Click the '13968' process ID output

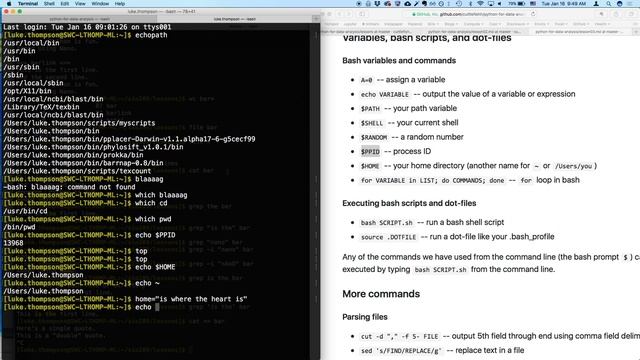tap(13, 243)
